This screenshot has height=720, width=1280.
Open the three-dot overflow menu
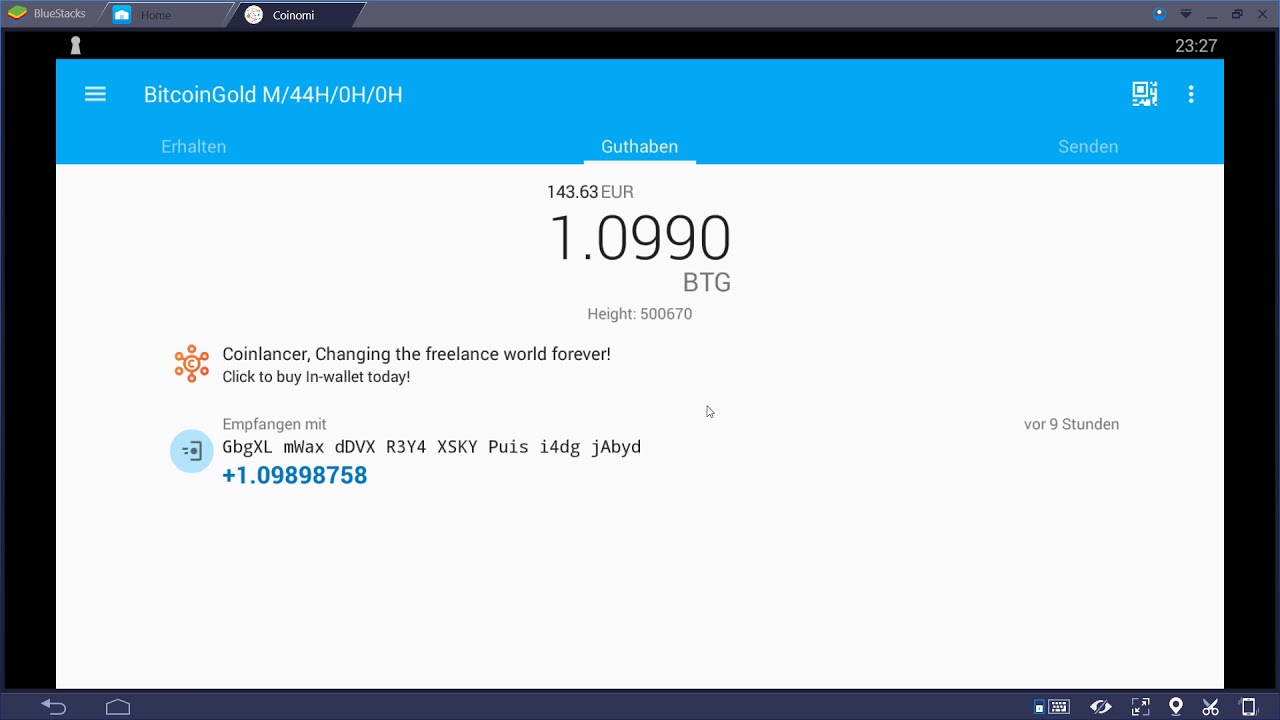point(1190,94)
